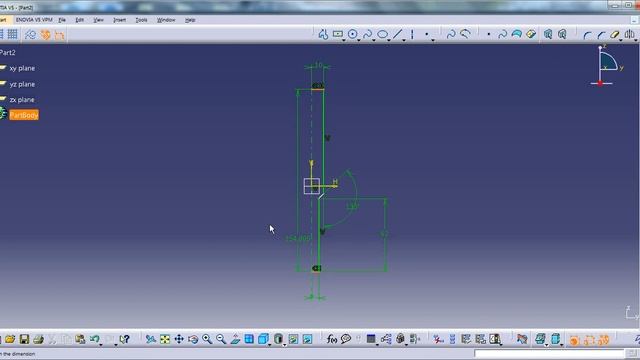Select the Pan view tool
Screen dimensions: 640x360
(179, 339)
